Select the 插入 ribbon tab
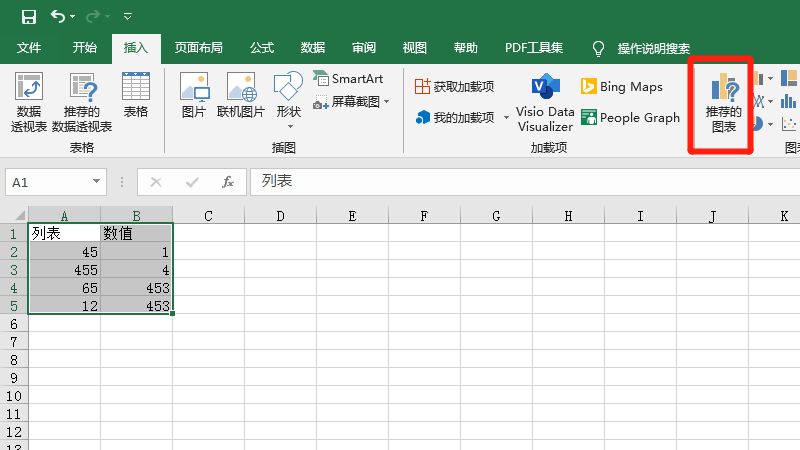 [136, 48]
